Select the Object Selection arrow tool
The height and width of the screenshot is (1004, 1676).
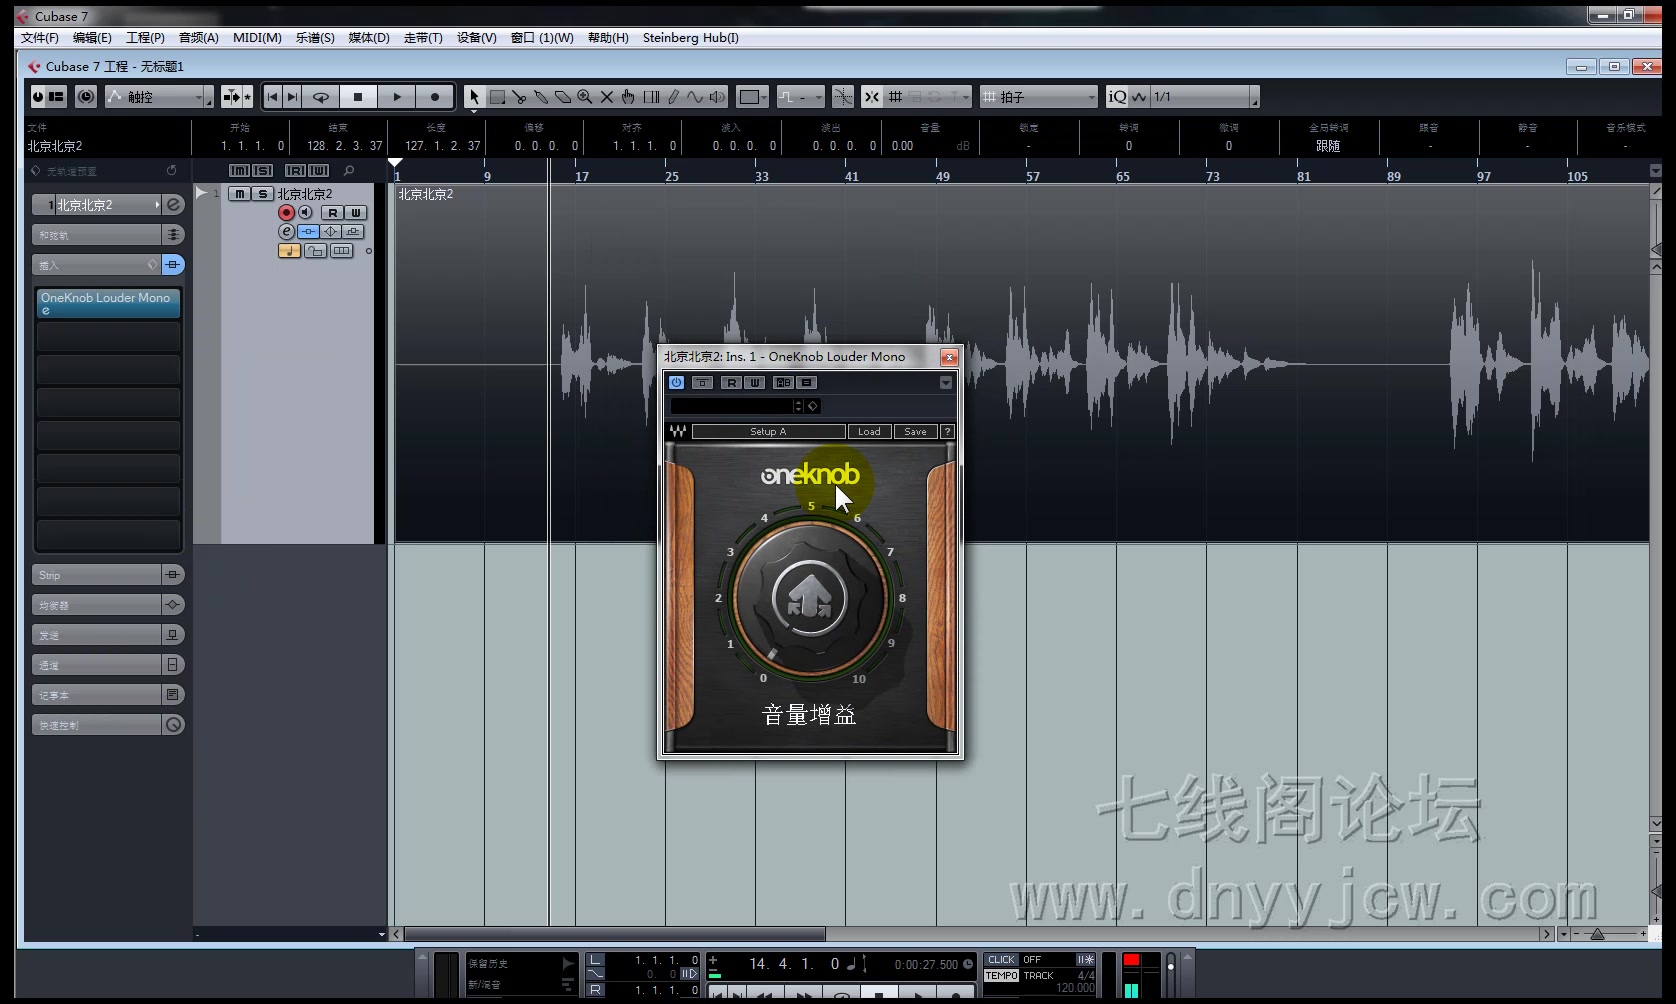pyautogui.click(x=474, y=97)
